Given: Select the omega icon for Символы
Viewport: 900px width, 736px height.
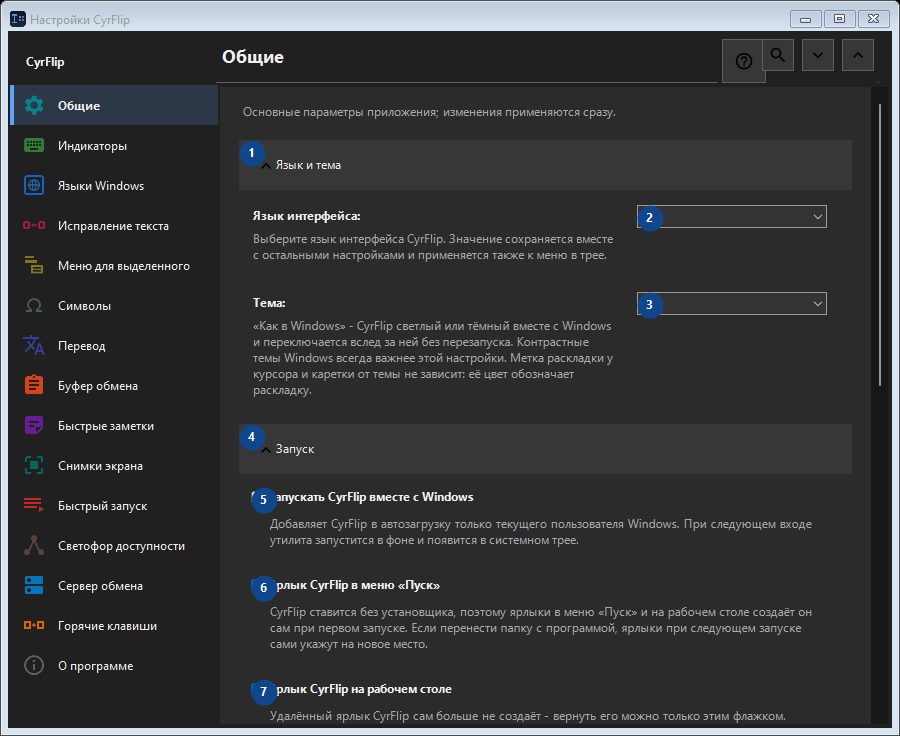Looking at the screenshot, I should click(34, 305).
